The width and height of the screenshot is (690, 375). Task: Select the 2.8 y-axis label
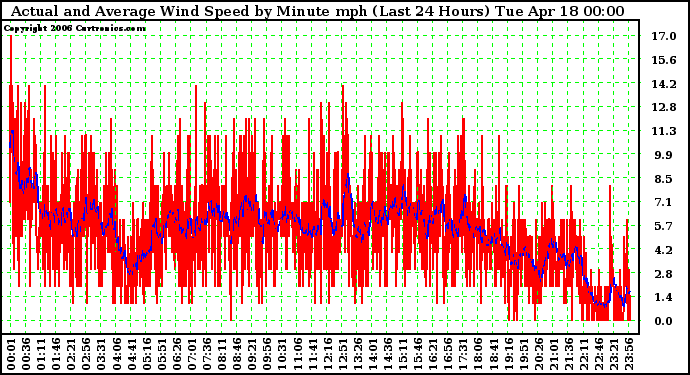pyautogui.click(x=664, y=274)
